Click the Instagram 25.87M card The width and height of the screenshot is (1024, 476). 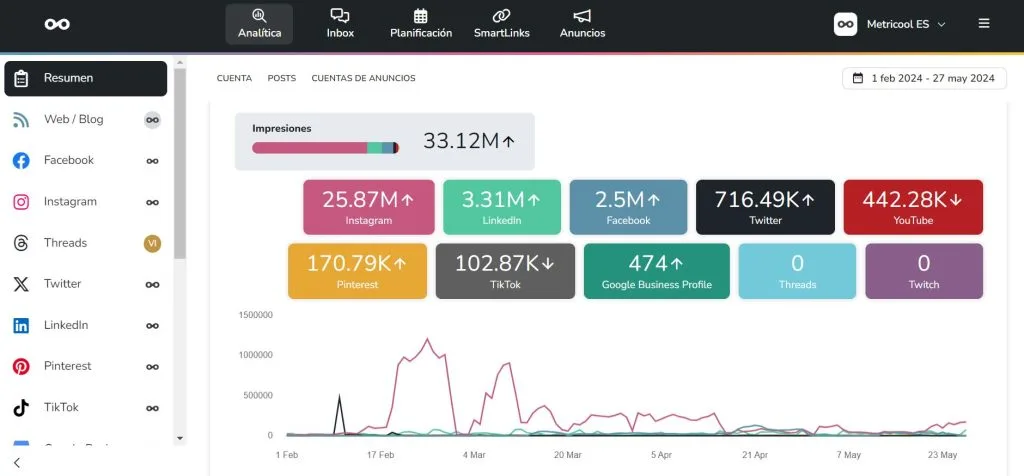tap(368, 207)
